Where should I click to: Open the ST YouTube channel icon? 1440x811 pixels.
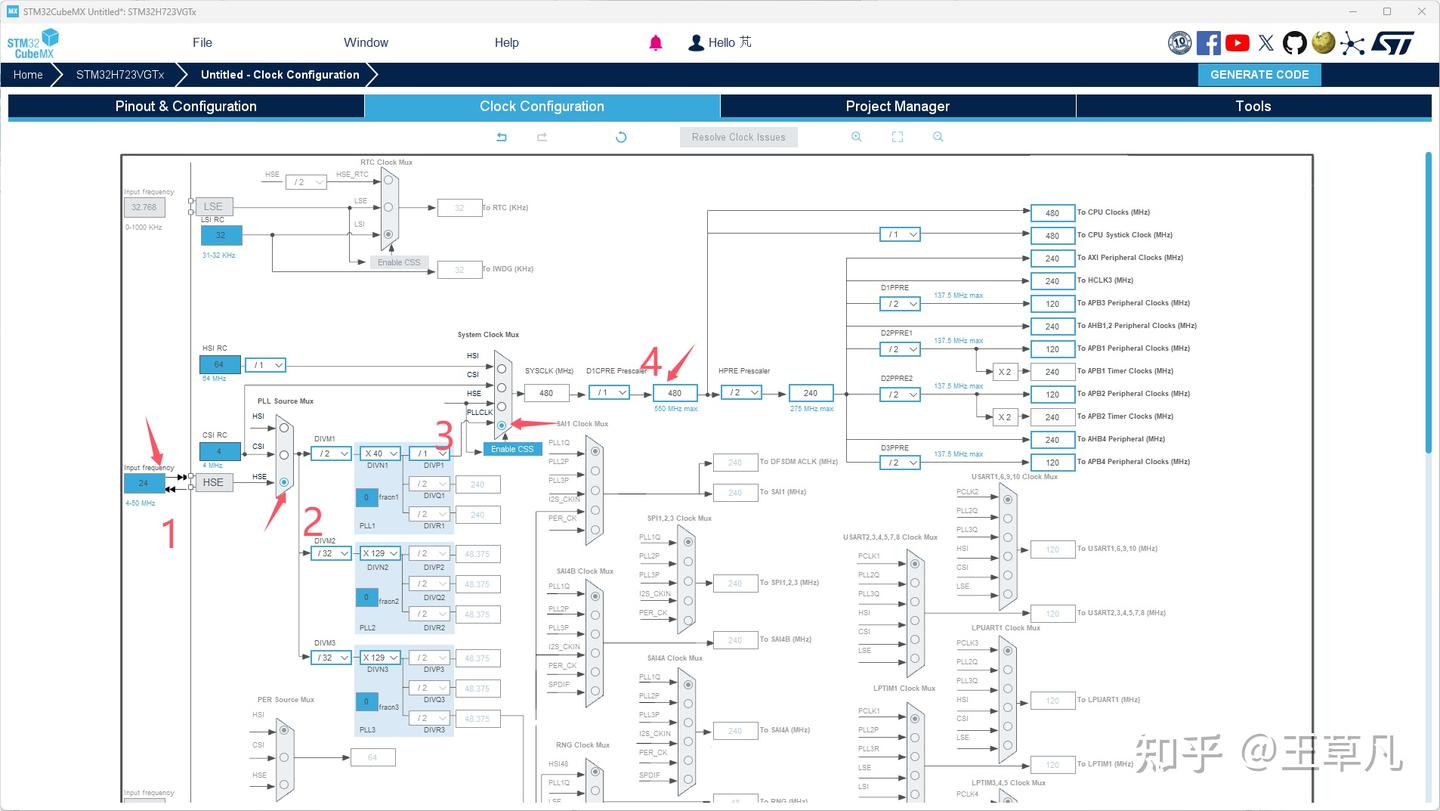[1237, 43]
